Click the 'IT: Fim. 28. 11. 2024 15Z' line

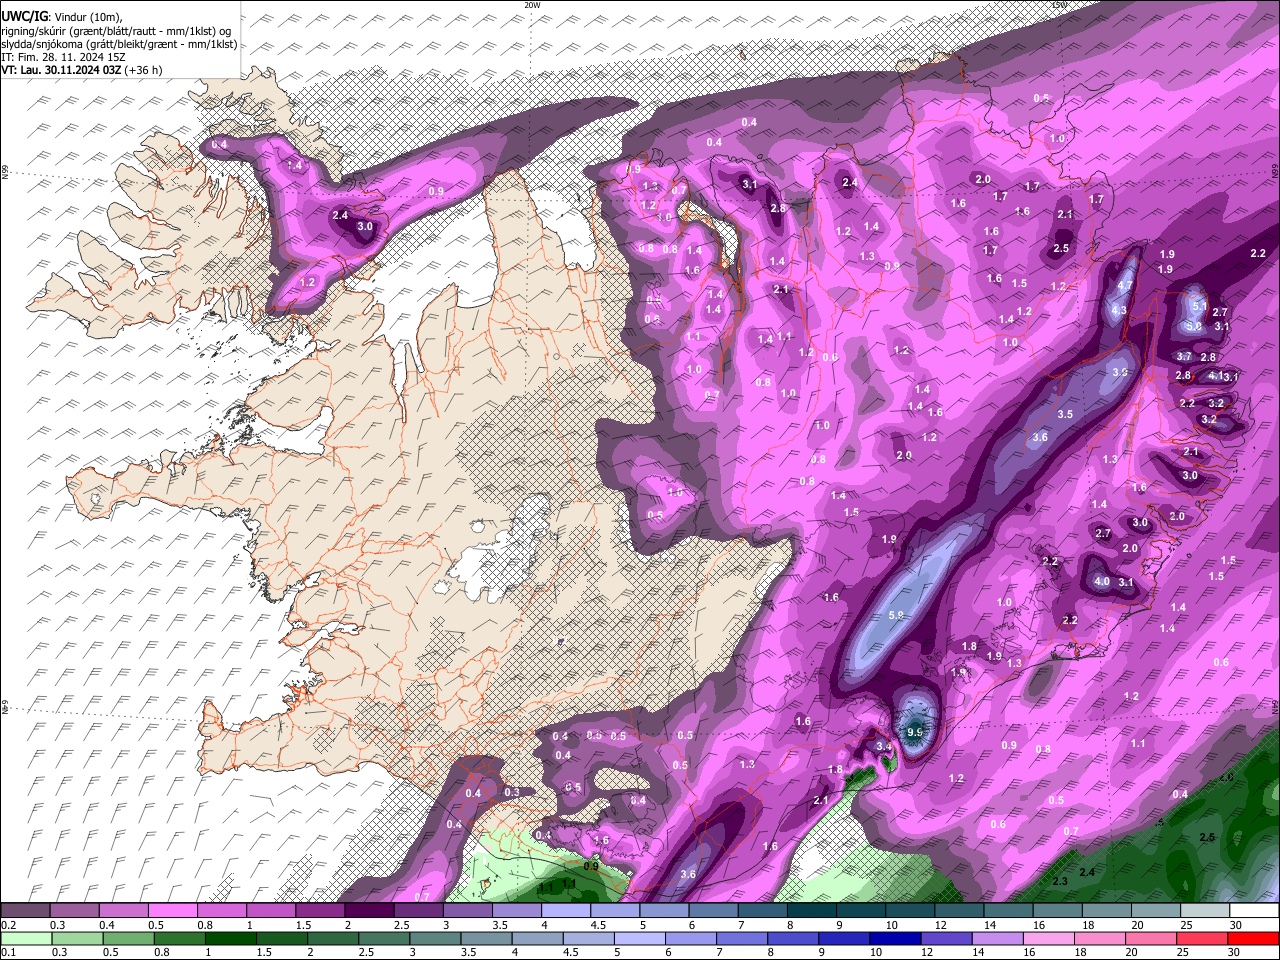(61, 57)
